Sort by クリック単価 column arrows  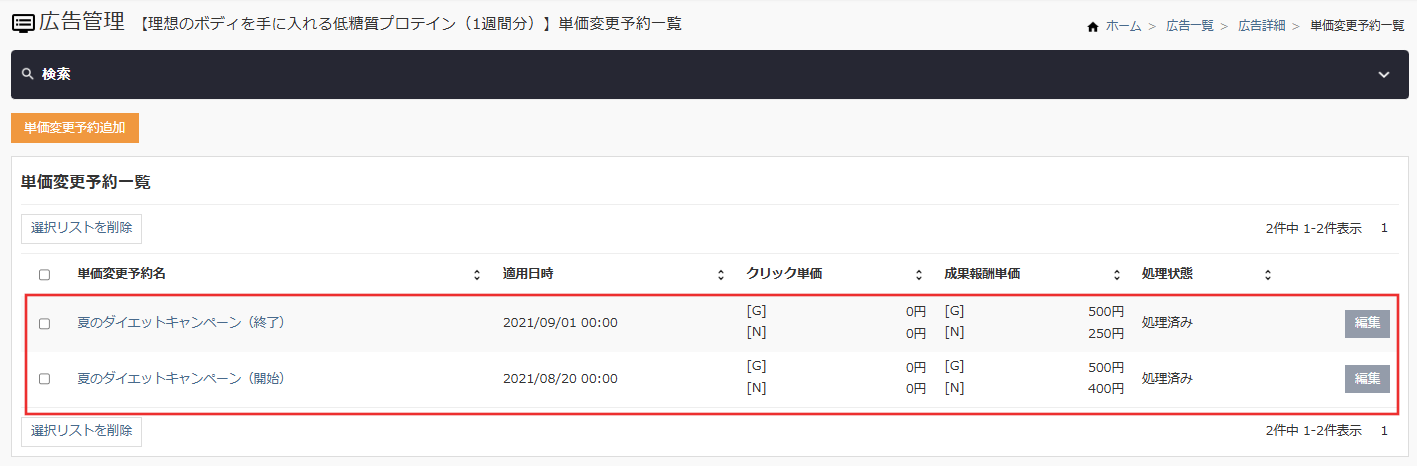coord(918,274)
